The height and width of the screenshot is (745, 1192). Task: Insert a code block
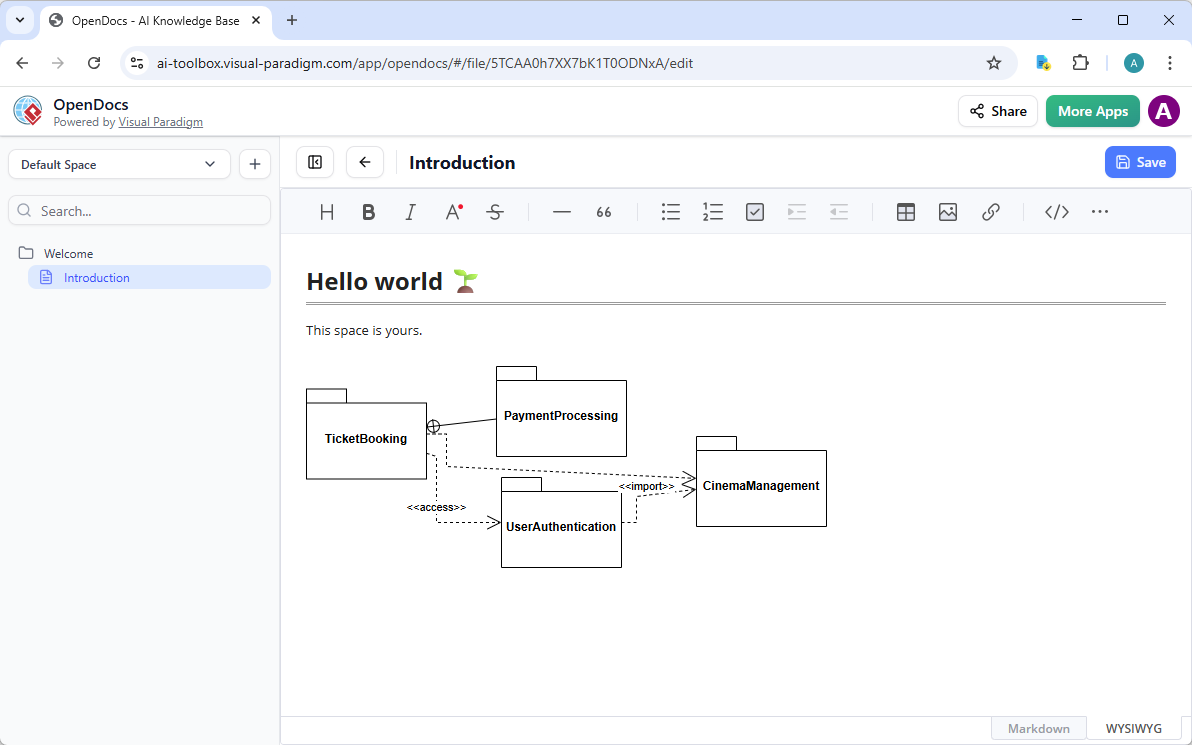pos(1056,211)
